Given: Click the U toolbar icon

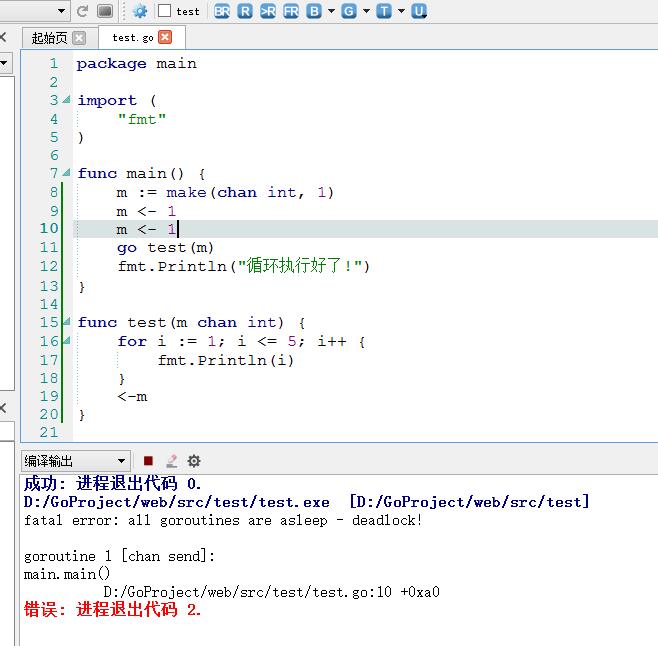Looking at the screenshot, I should [419, 11].
